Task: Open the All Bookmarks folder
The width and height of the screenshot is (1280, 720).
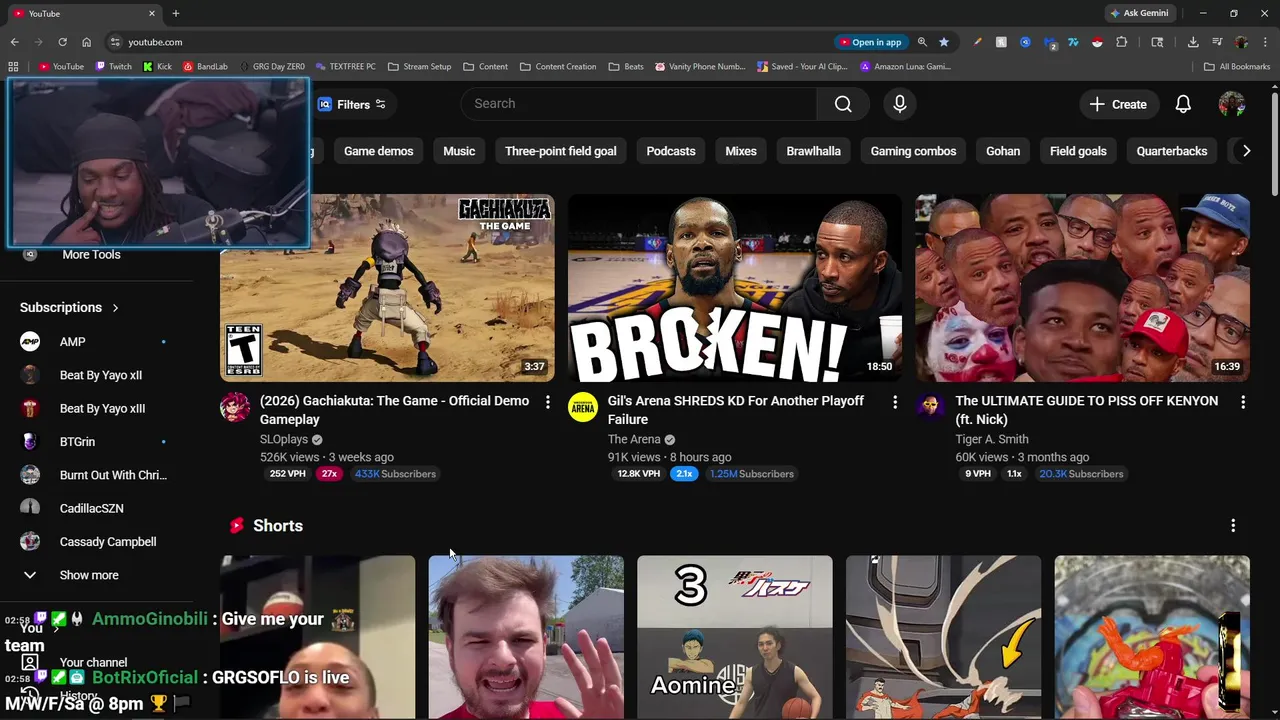Action: pyautogui.click(x=1237, y=67)
